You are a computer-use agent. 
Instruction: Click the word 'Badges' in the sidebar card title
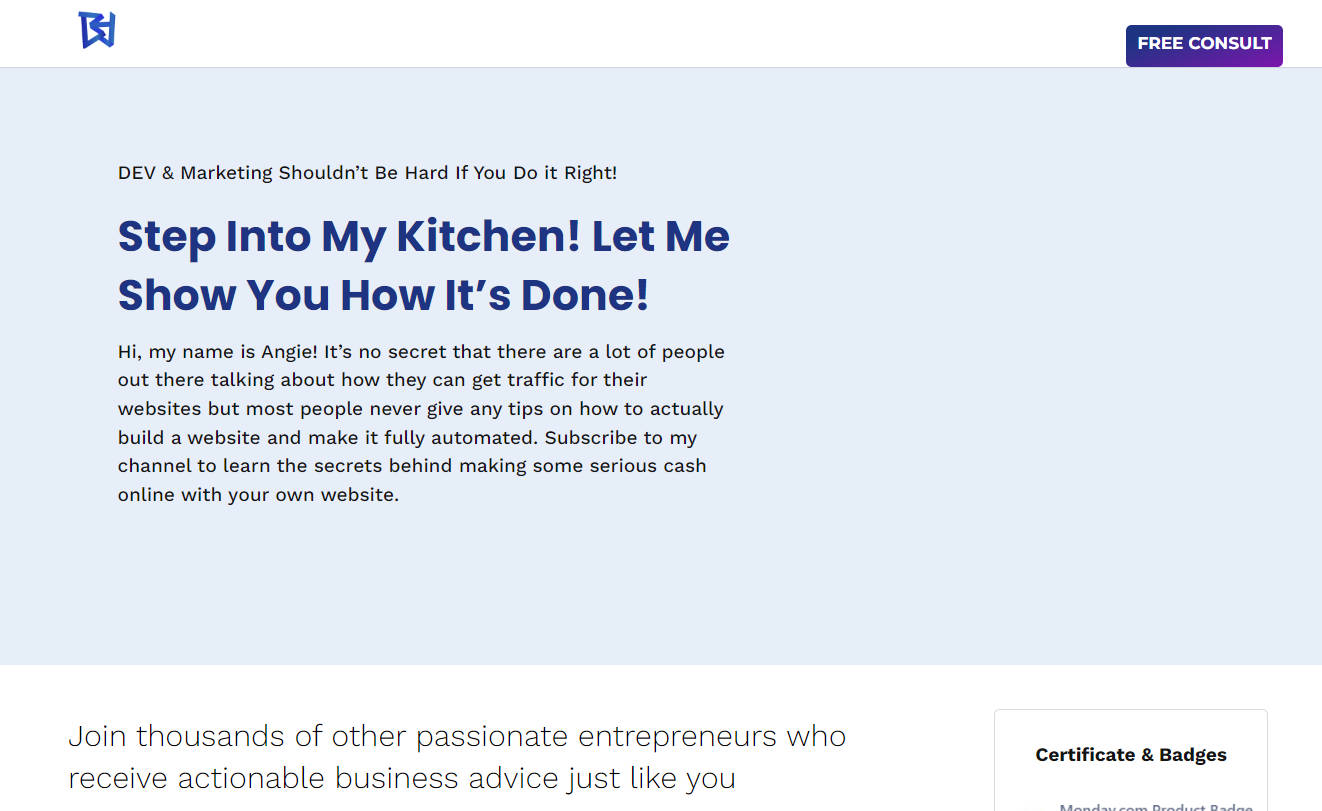tap(1193, 755)
